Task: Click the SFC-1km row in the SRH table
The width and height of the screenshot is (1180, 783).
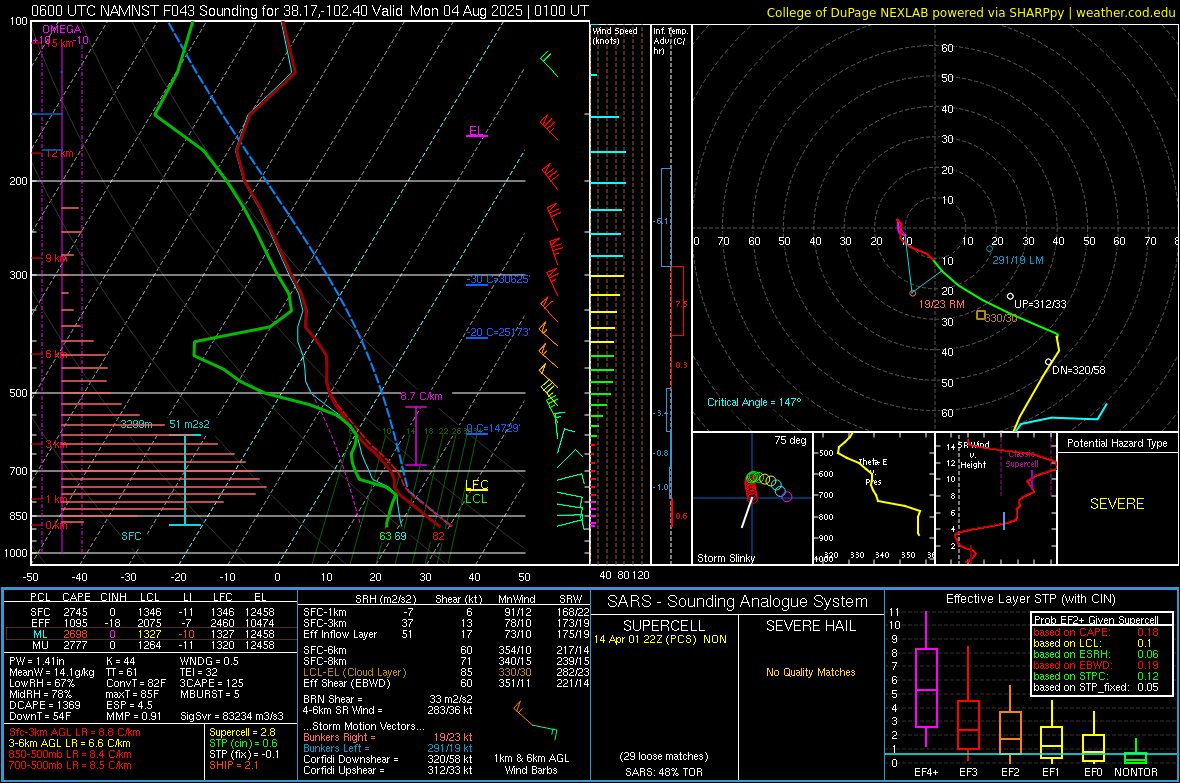Action: tap(446, 612)
